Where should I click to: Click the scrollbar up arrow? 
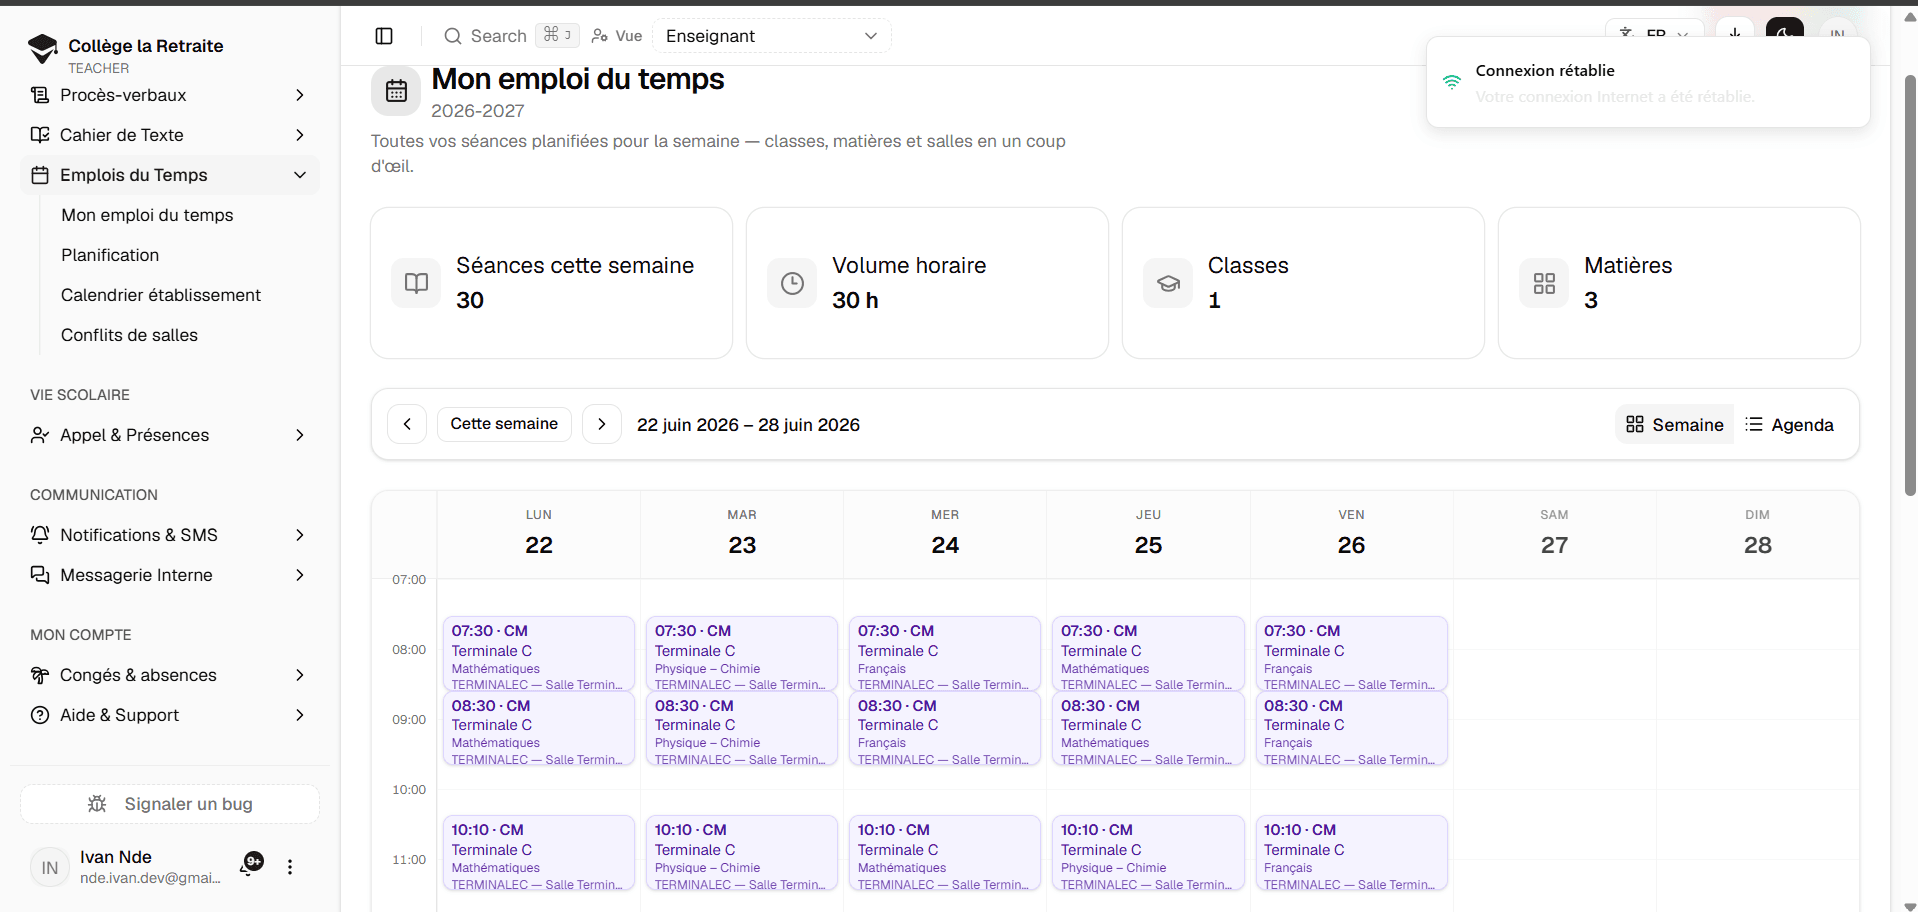click(1910, 17)
